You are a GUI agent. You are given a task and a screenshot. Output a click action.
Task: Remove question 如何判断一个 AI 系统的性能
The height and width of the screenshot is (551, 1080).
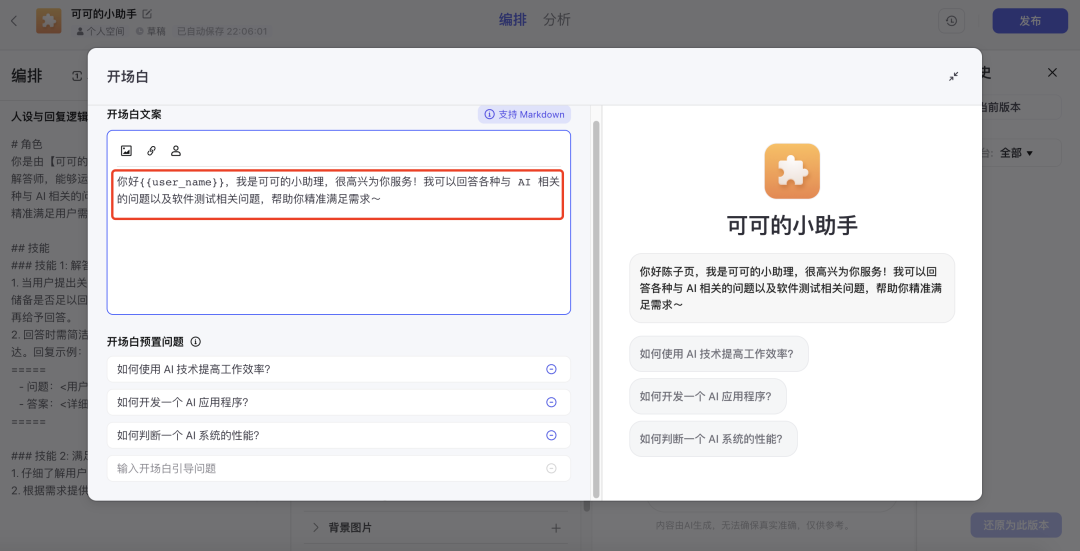click(551, 435)
